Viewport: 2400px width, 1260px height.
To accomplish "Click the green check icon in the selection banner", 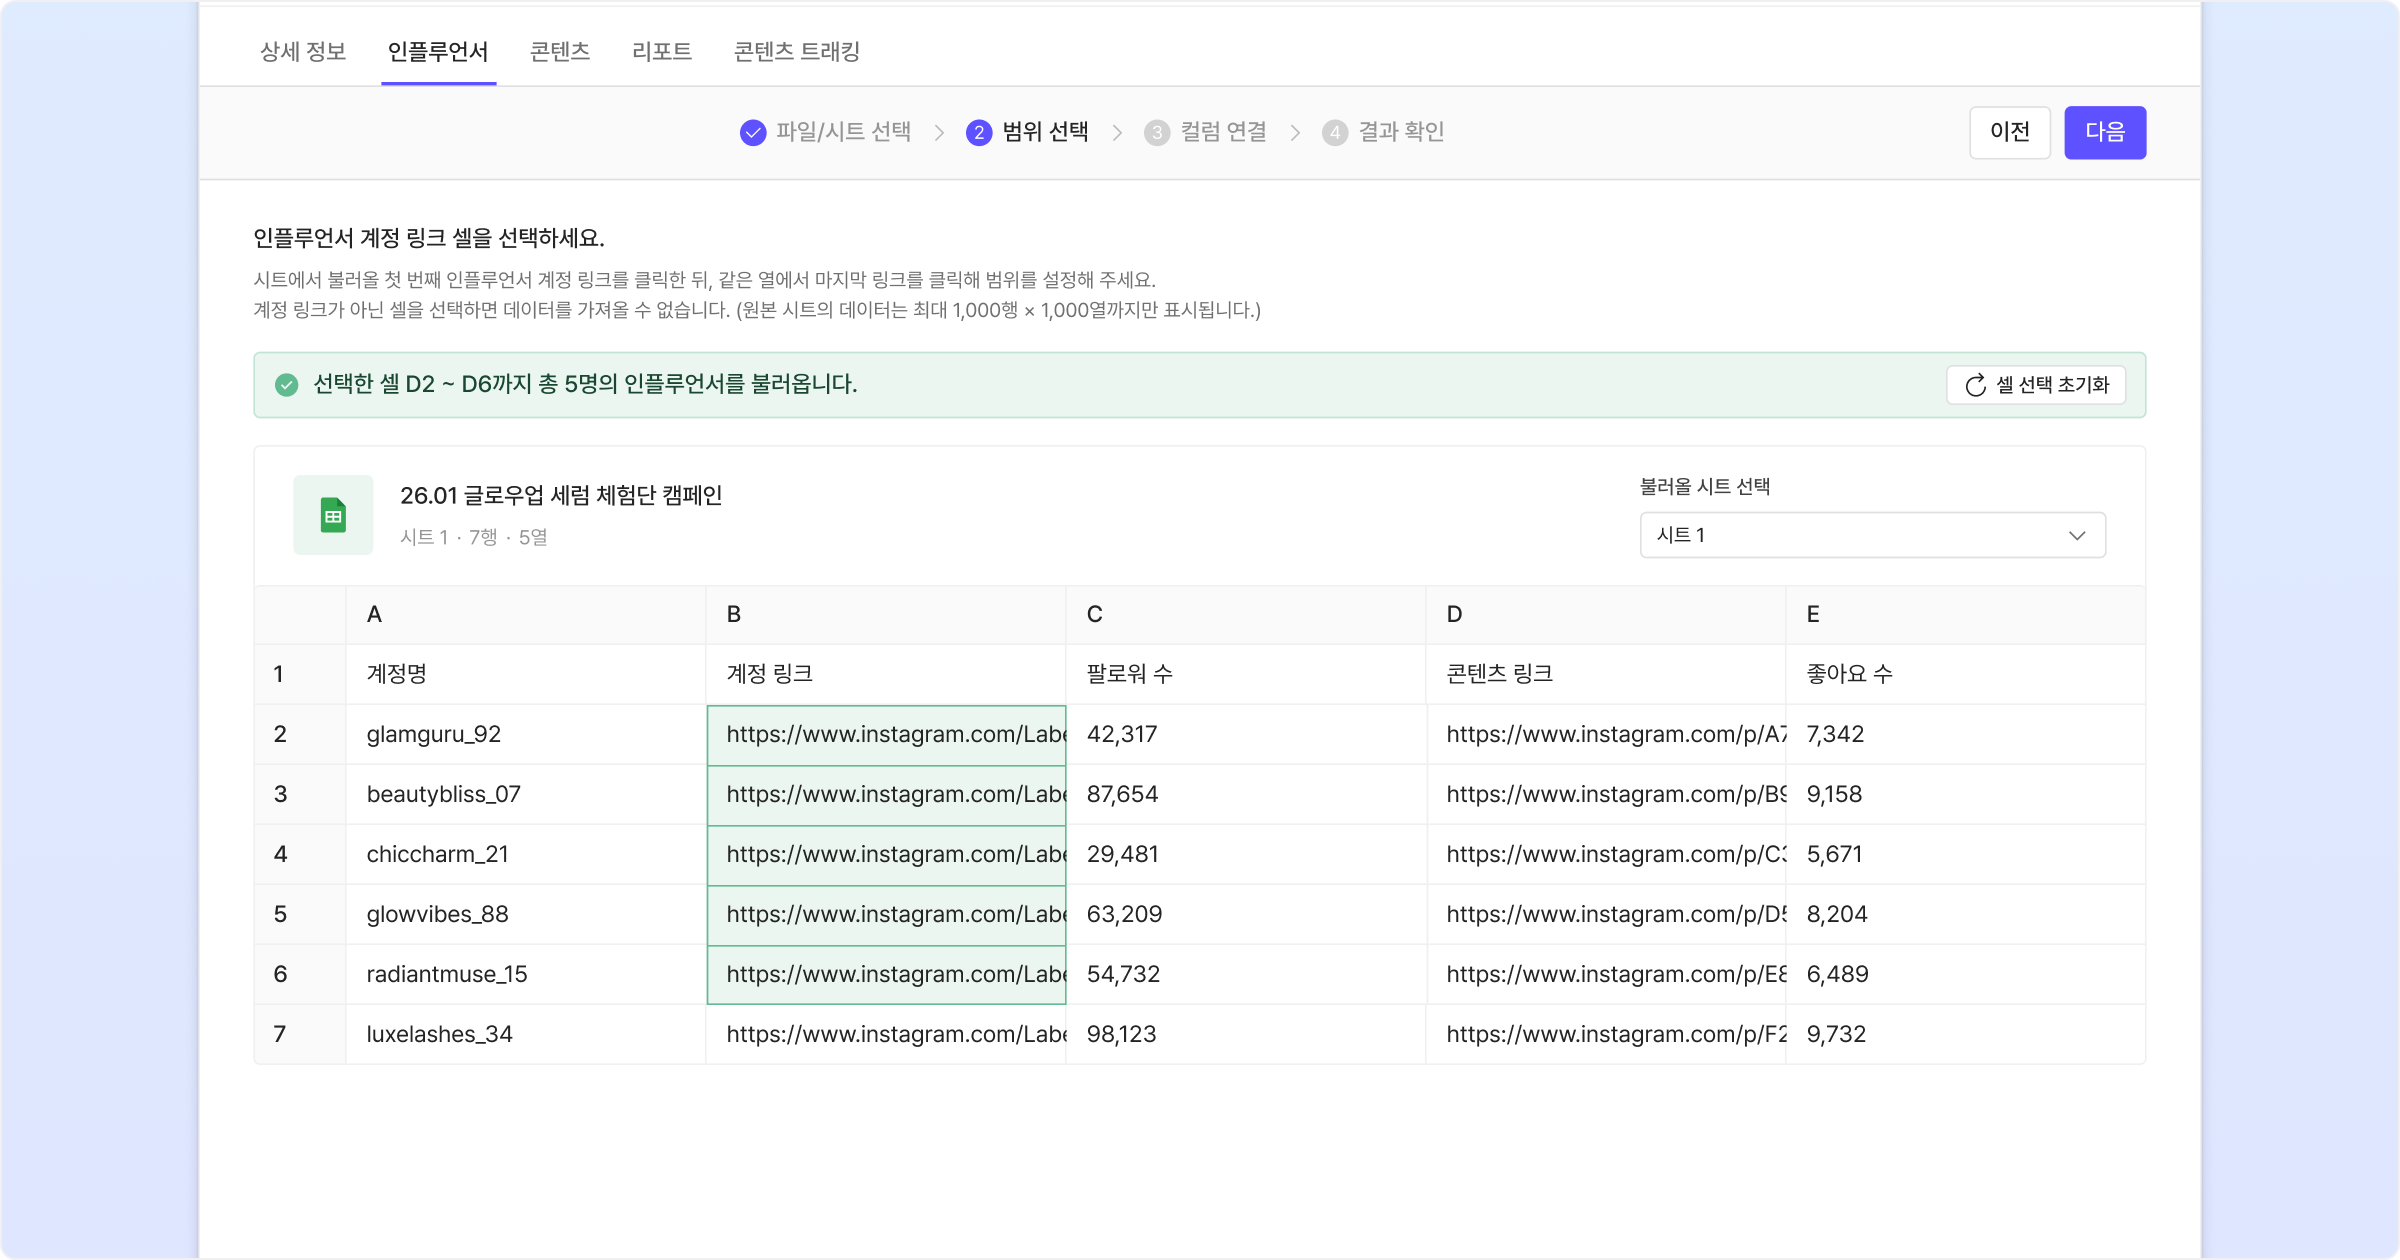I will pos(287,385).
